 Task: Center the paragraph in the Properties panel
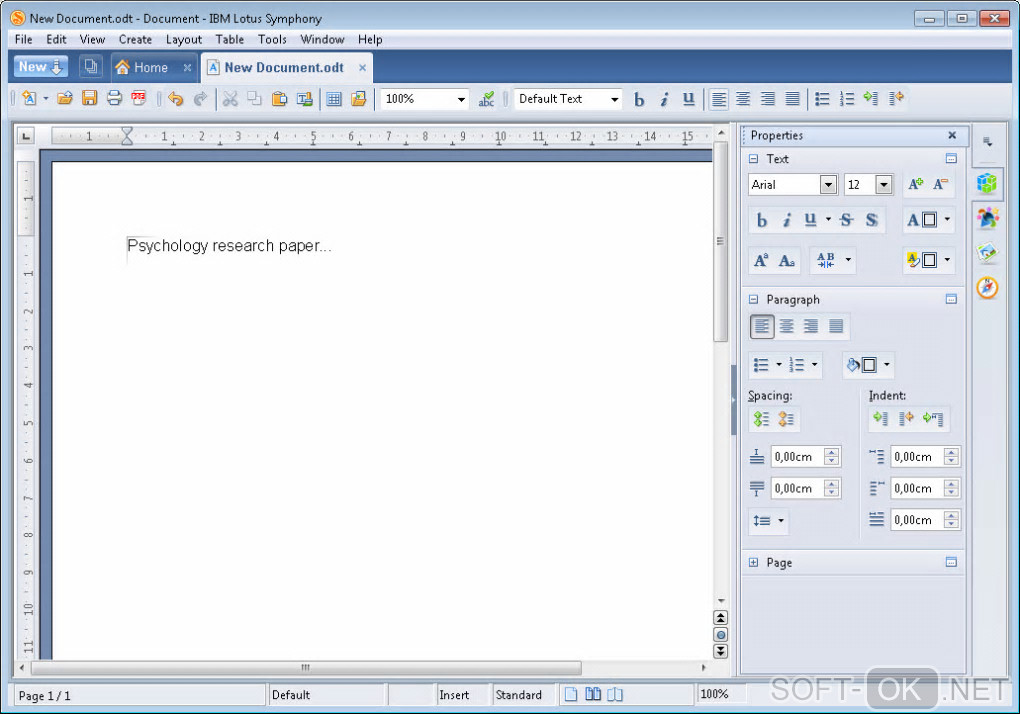pos(786,326)
